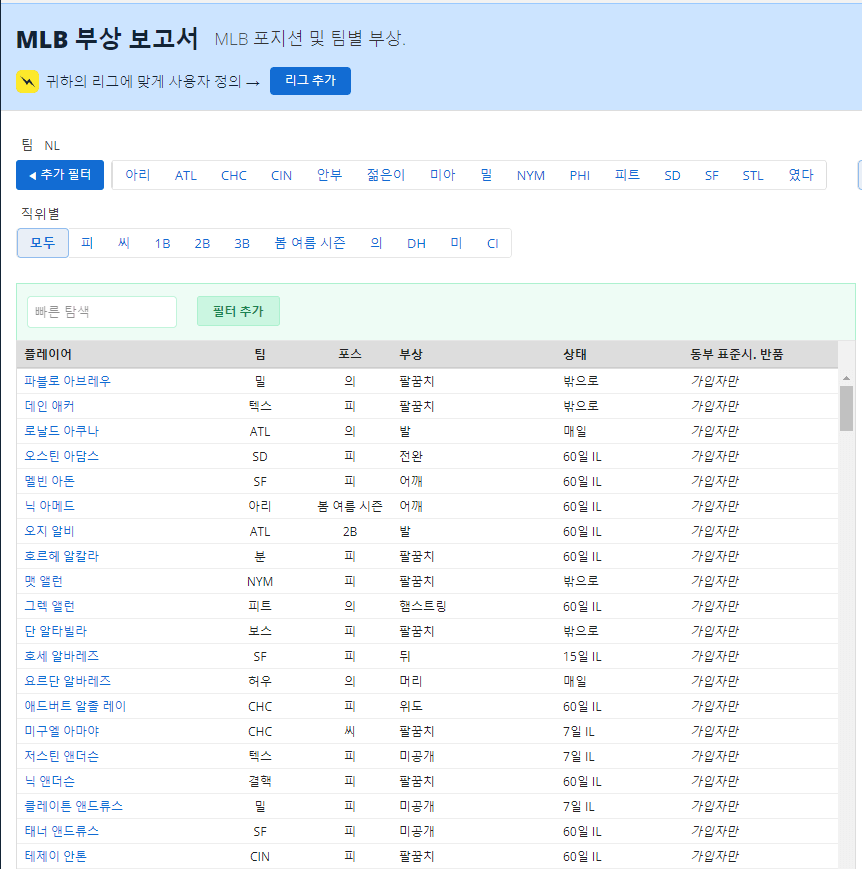Screen dimensions: 862x869
Task: Open player 닉 아메드
Action: click(49, 506)
